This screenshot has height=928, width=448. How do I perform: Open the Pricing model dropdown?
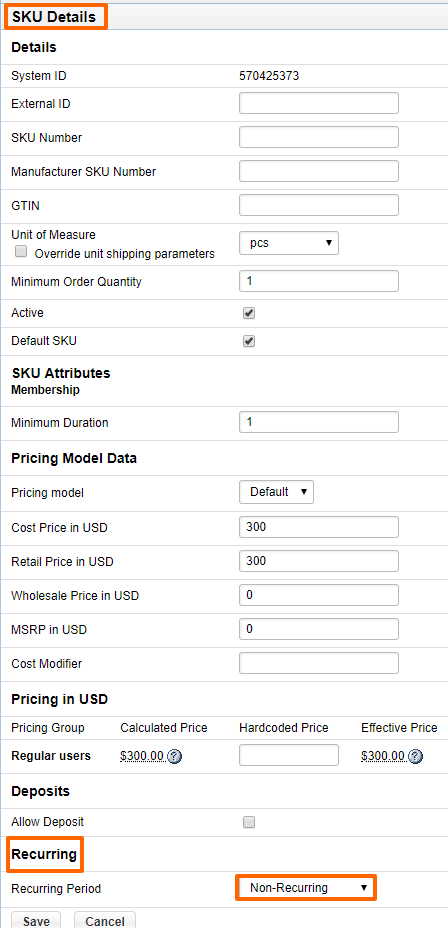pyautogui.click(x=276, y=492)
